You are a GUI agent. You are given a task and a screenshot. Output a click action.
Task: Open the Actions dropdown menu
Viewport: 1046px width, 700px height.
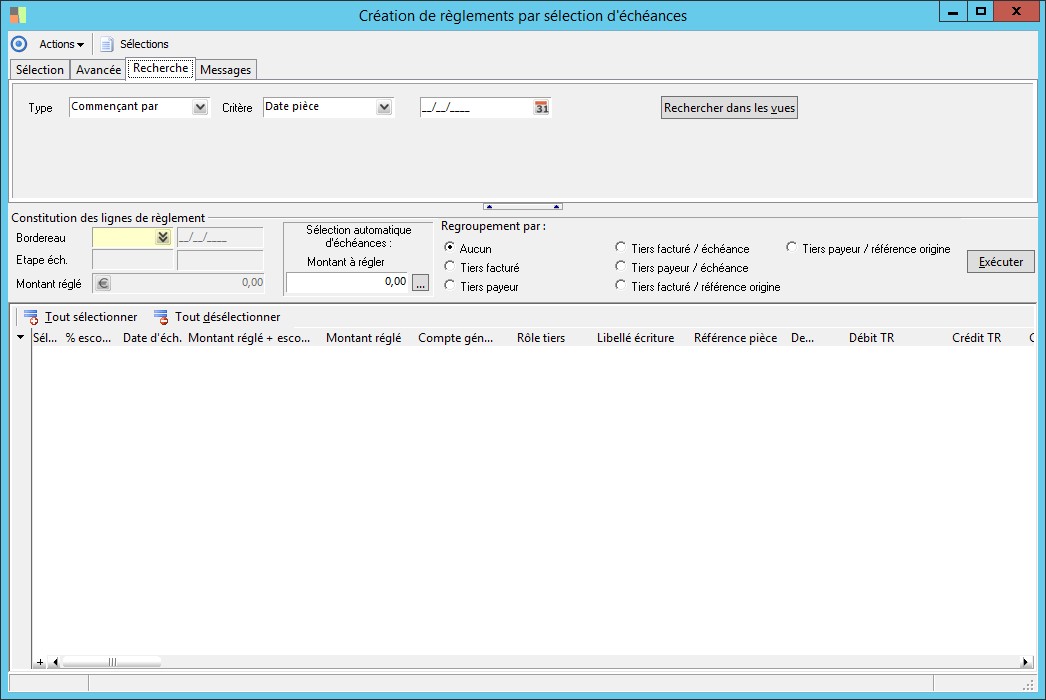click(61, 44)
